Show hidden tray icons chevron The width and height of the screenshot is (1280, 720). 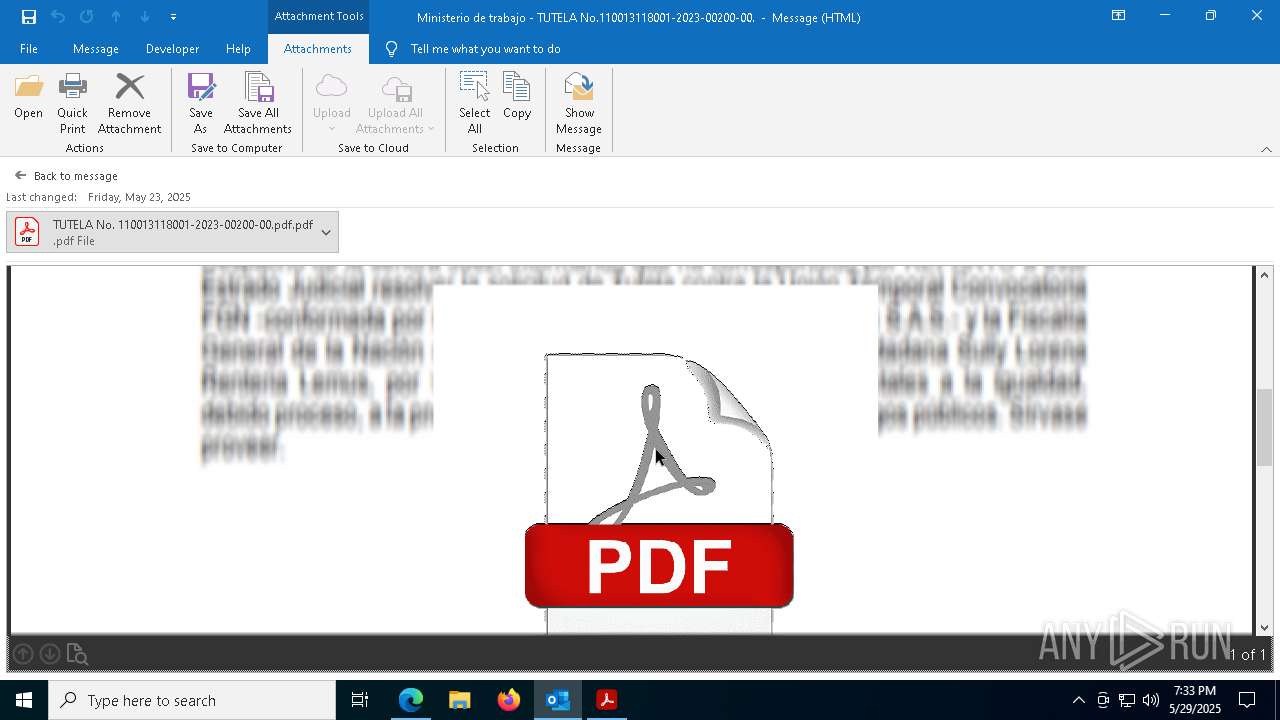pos(1078,700)
